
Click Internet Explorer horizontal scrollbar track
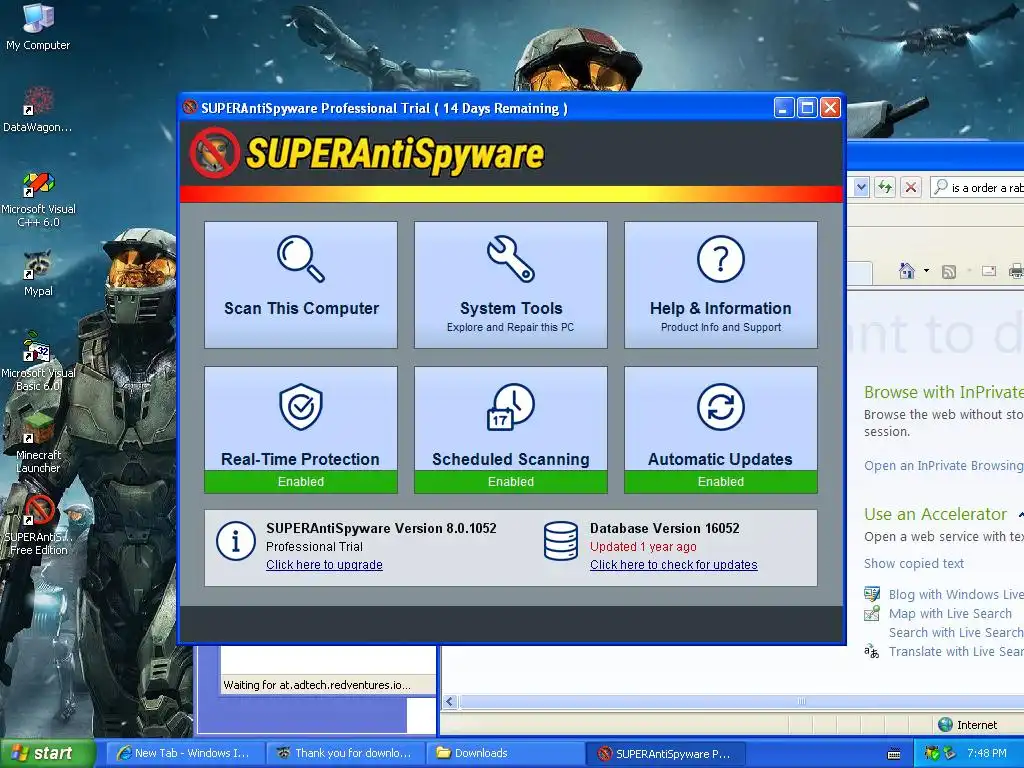[741, 701]
